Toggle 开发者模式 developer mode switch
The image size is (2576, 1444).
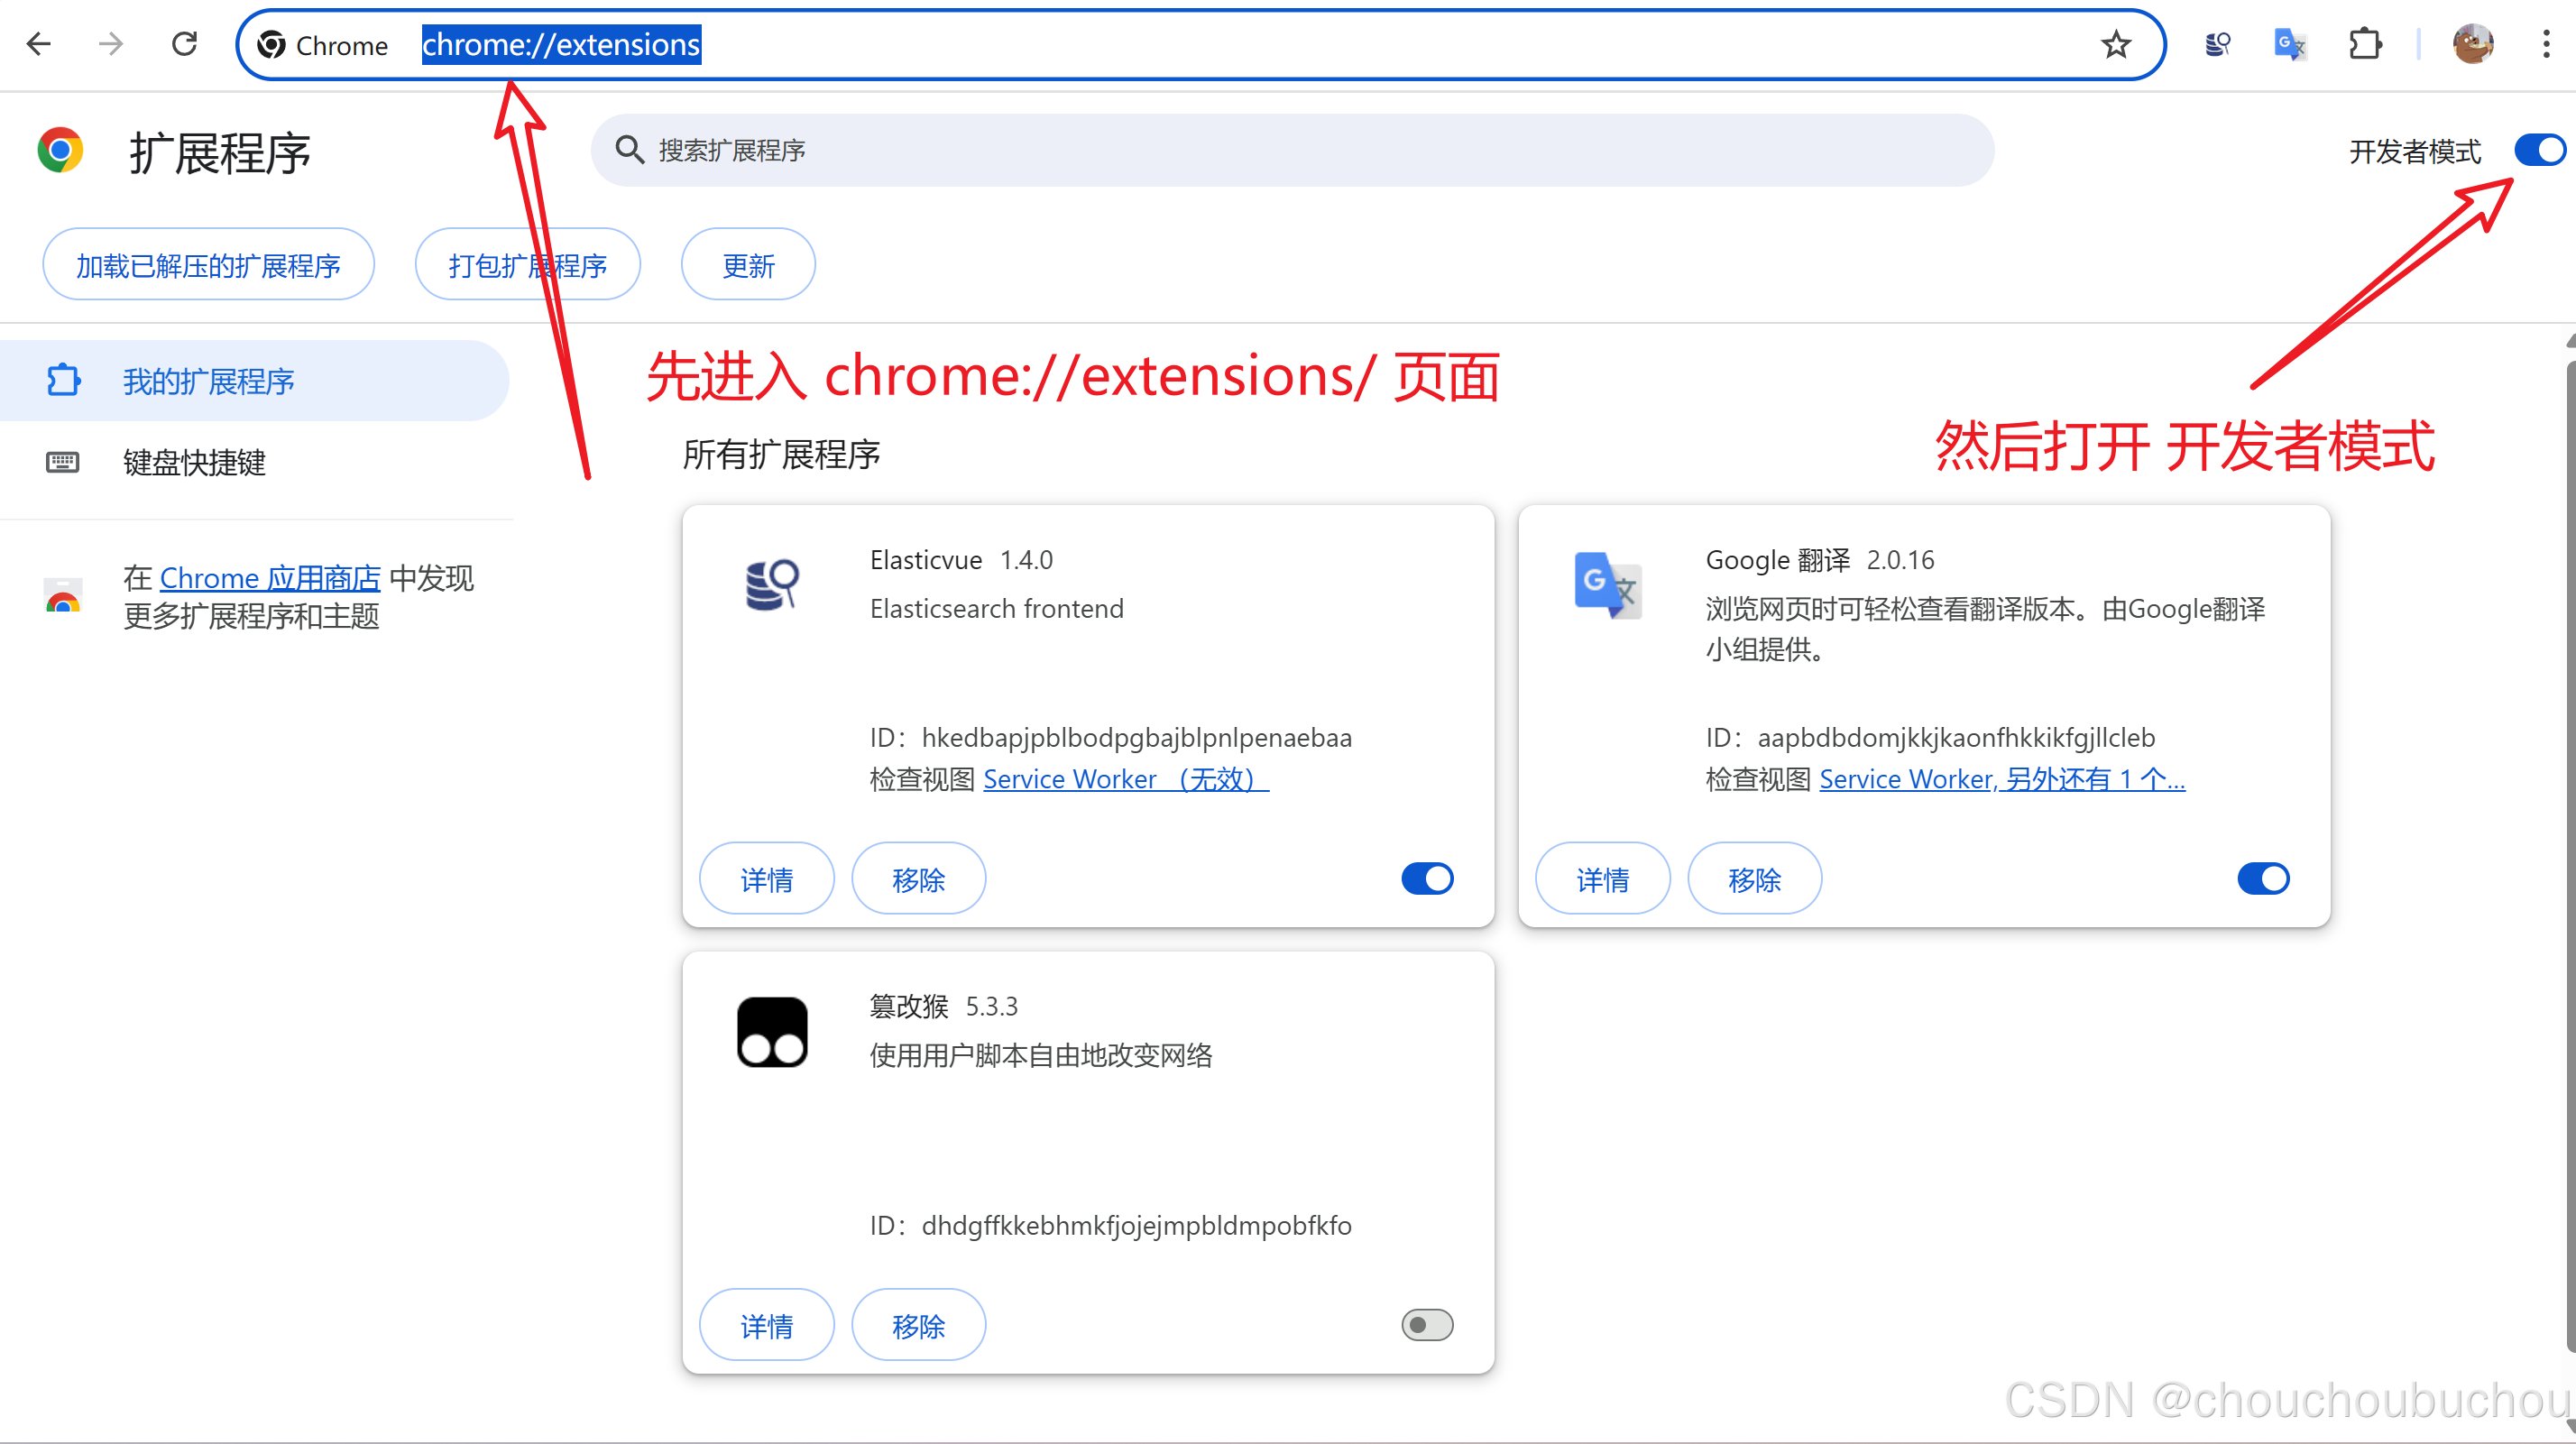coord(2540,150)
